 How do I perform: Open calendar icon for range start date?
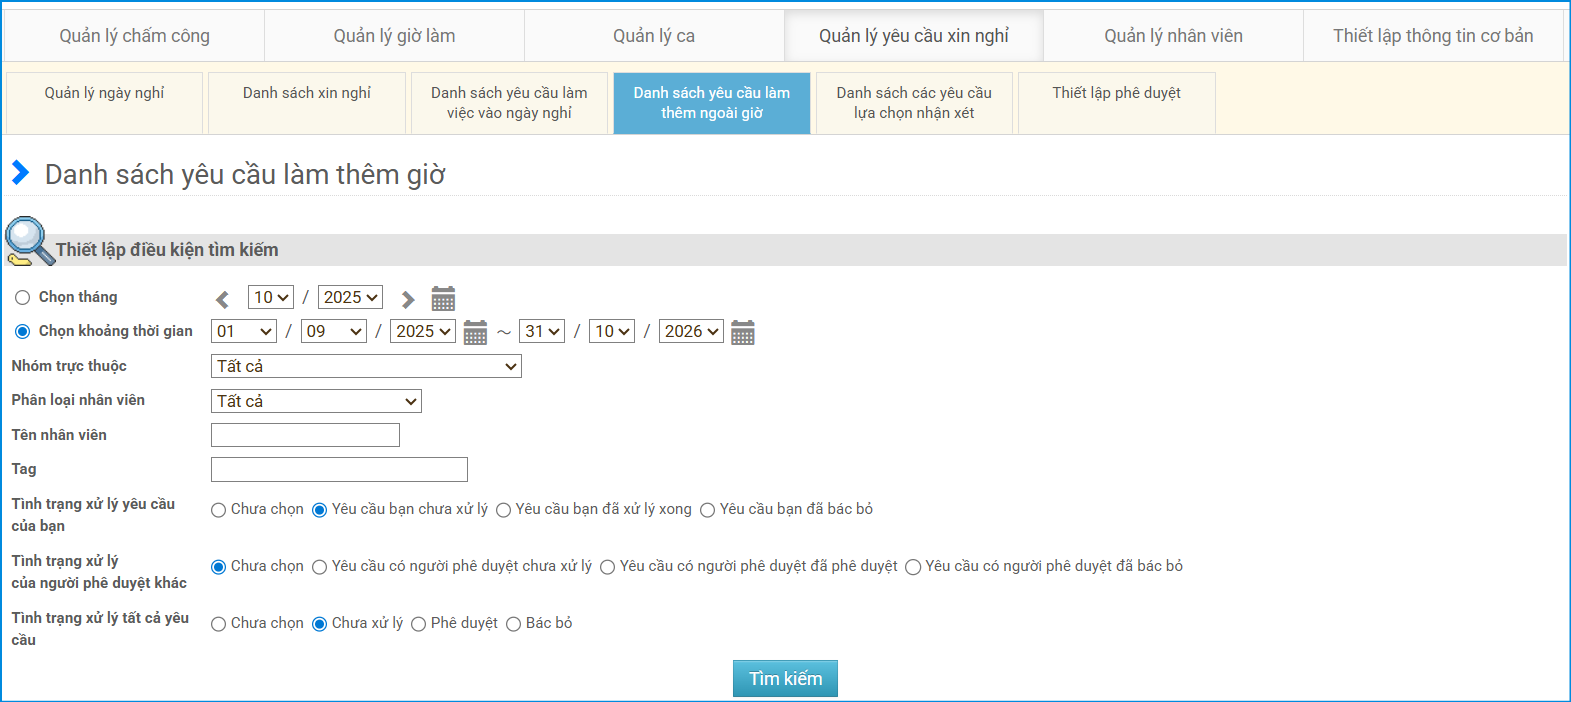click(x=475, y=333)
